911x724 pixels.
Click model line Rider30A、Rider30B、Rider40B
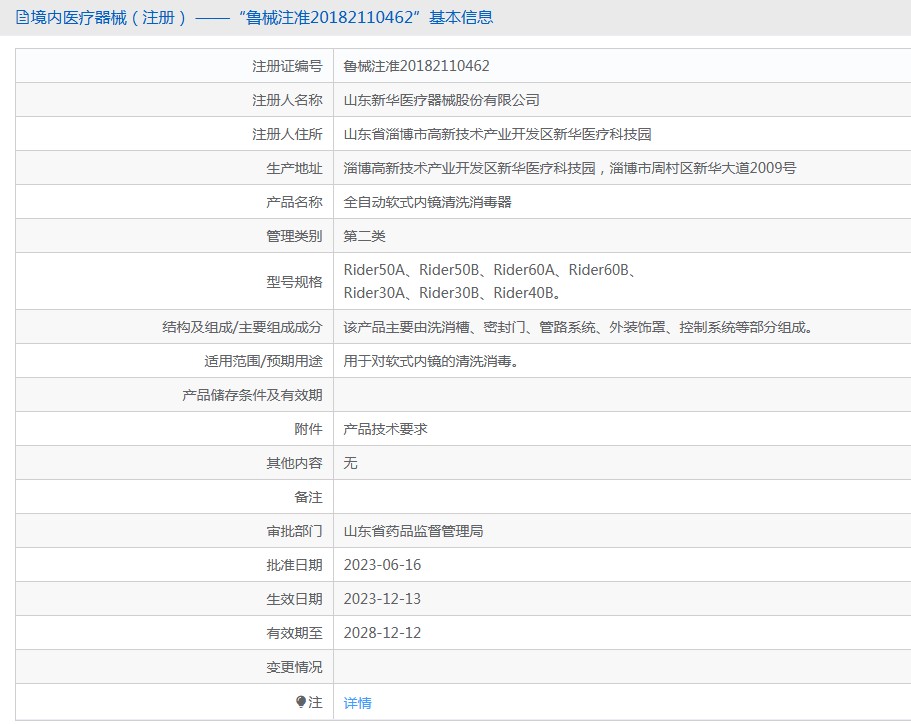coord(452,293)
